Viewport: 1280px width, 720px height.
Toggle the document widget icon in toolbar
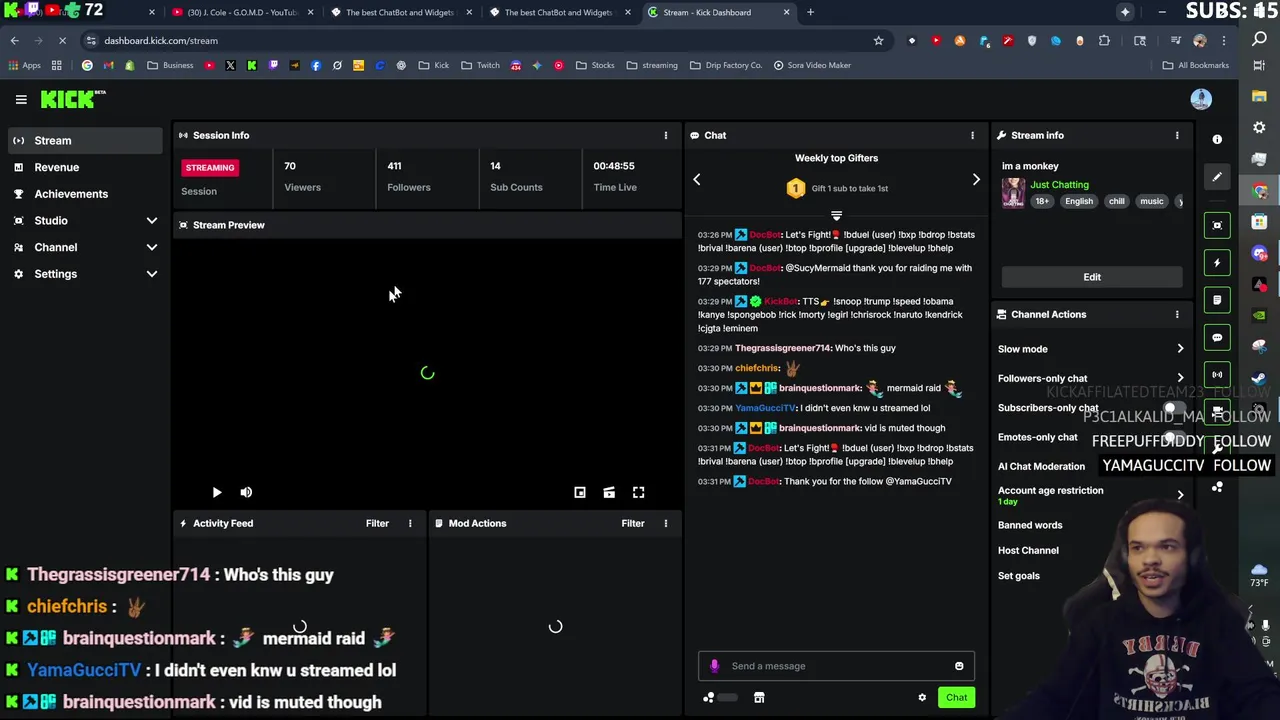coord(1217,300)
